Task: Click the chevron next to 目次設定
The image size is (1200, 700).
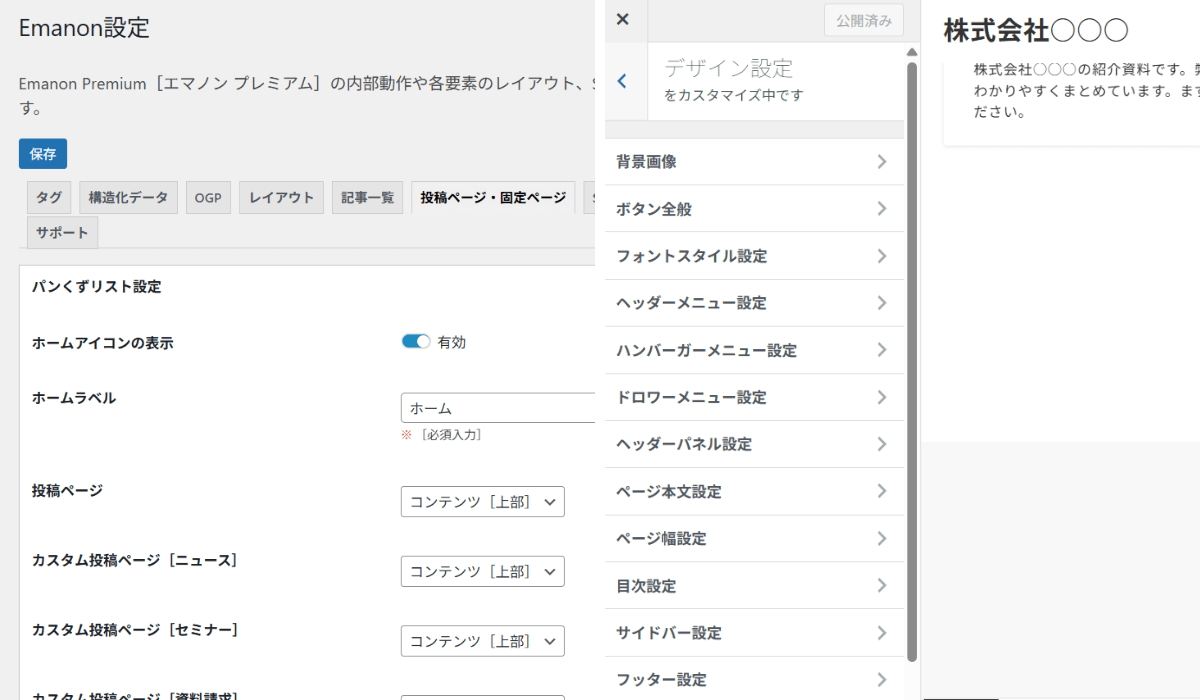Action: [881, 585]
